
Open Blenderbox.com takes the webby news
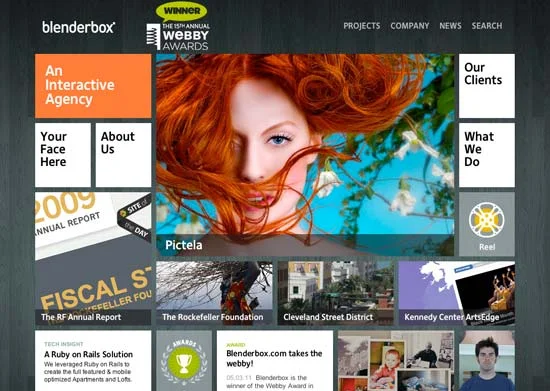pyautogui.click(x=275, y=360)
